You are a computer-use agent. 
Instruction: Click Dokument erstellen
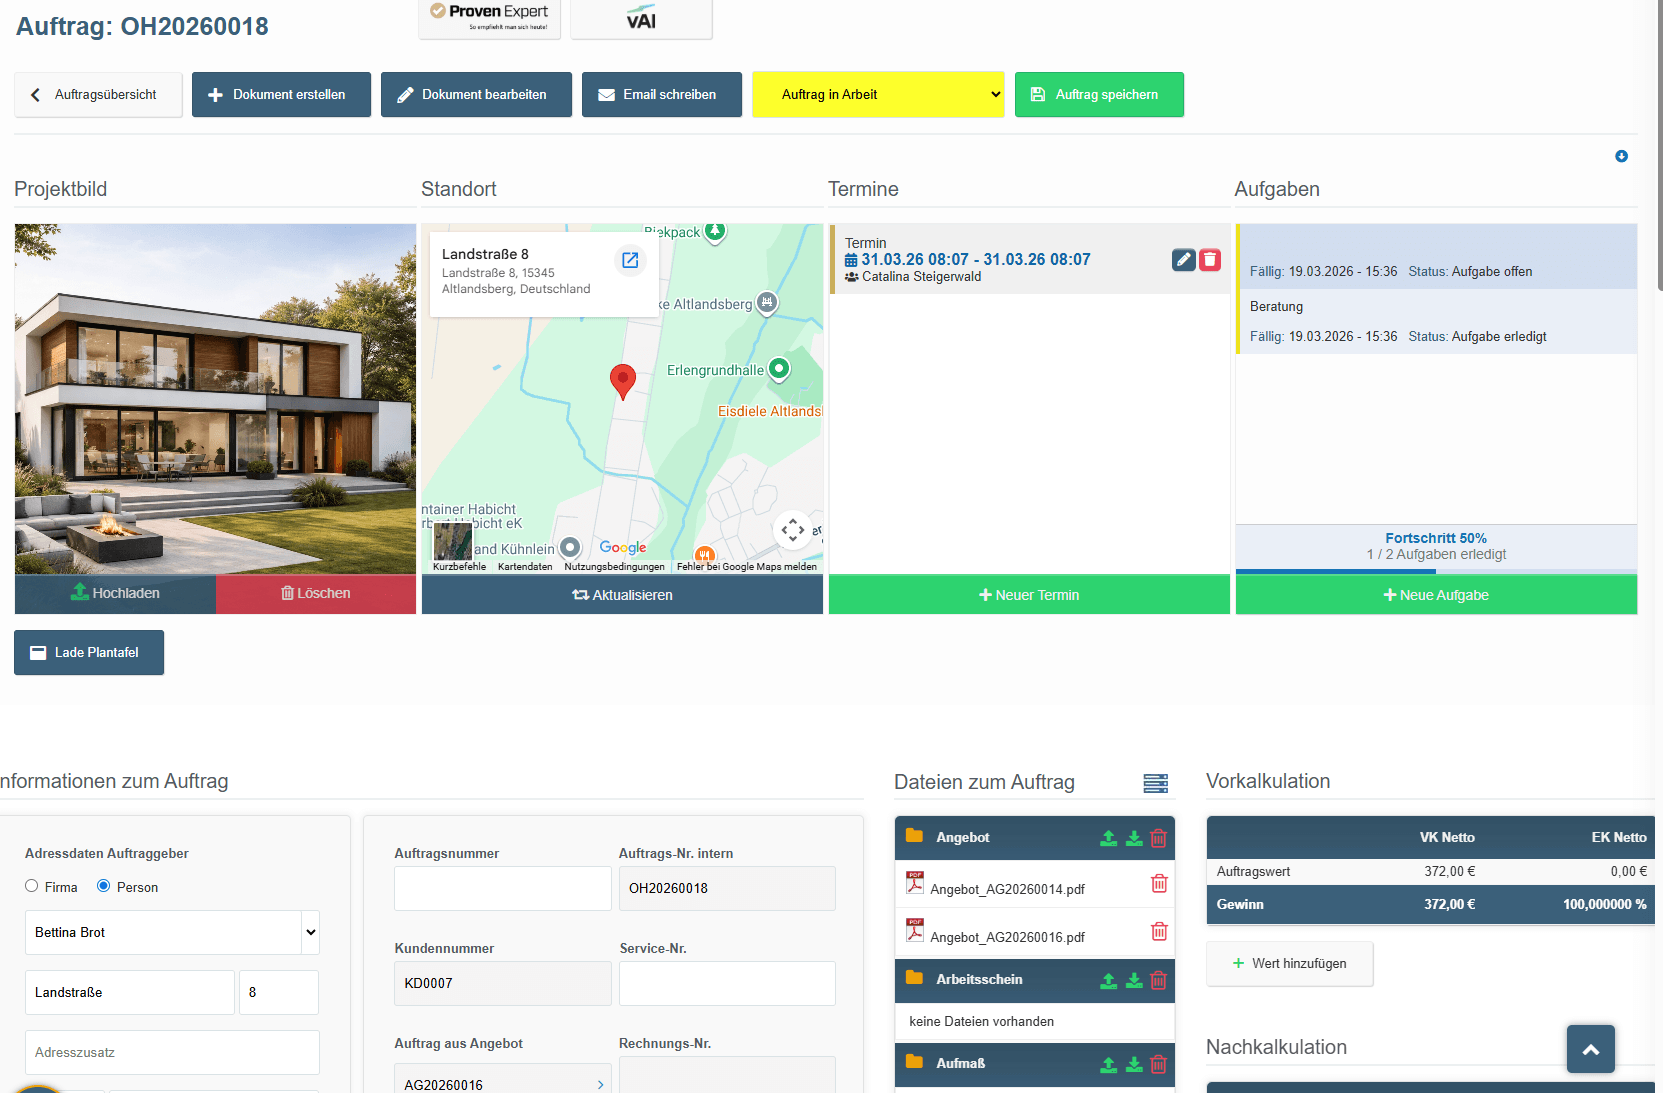point(281,95)
